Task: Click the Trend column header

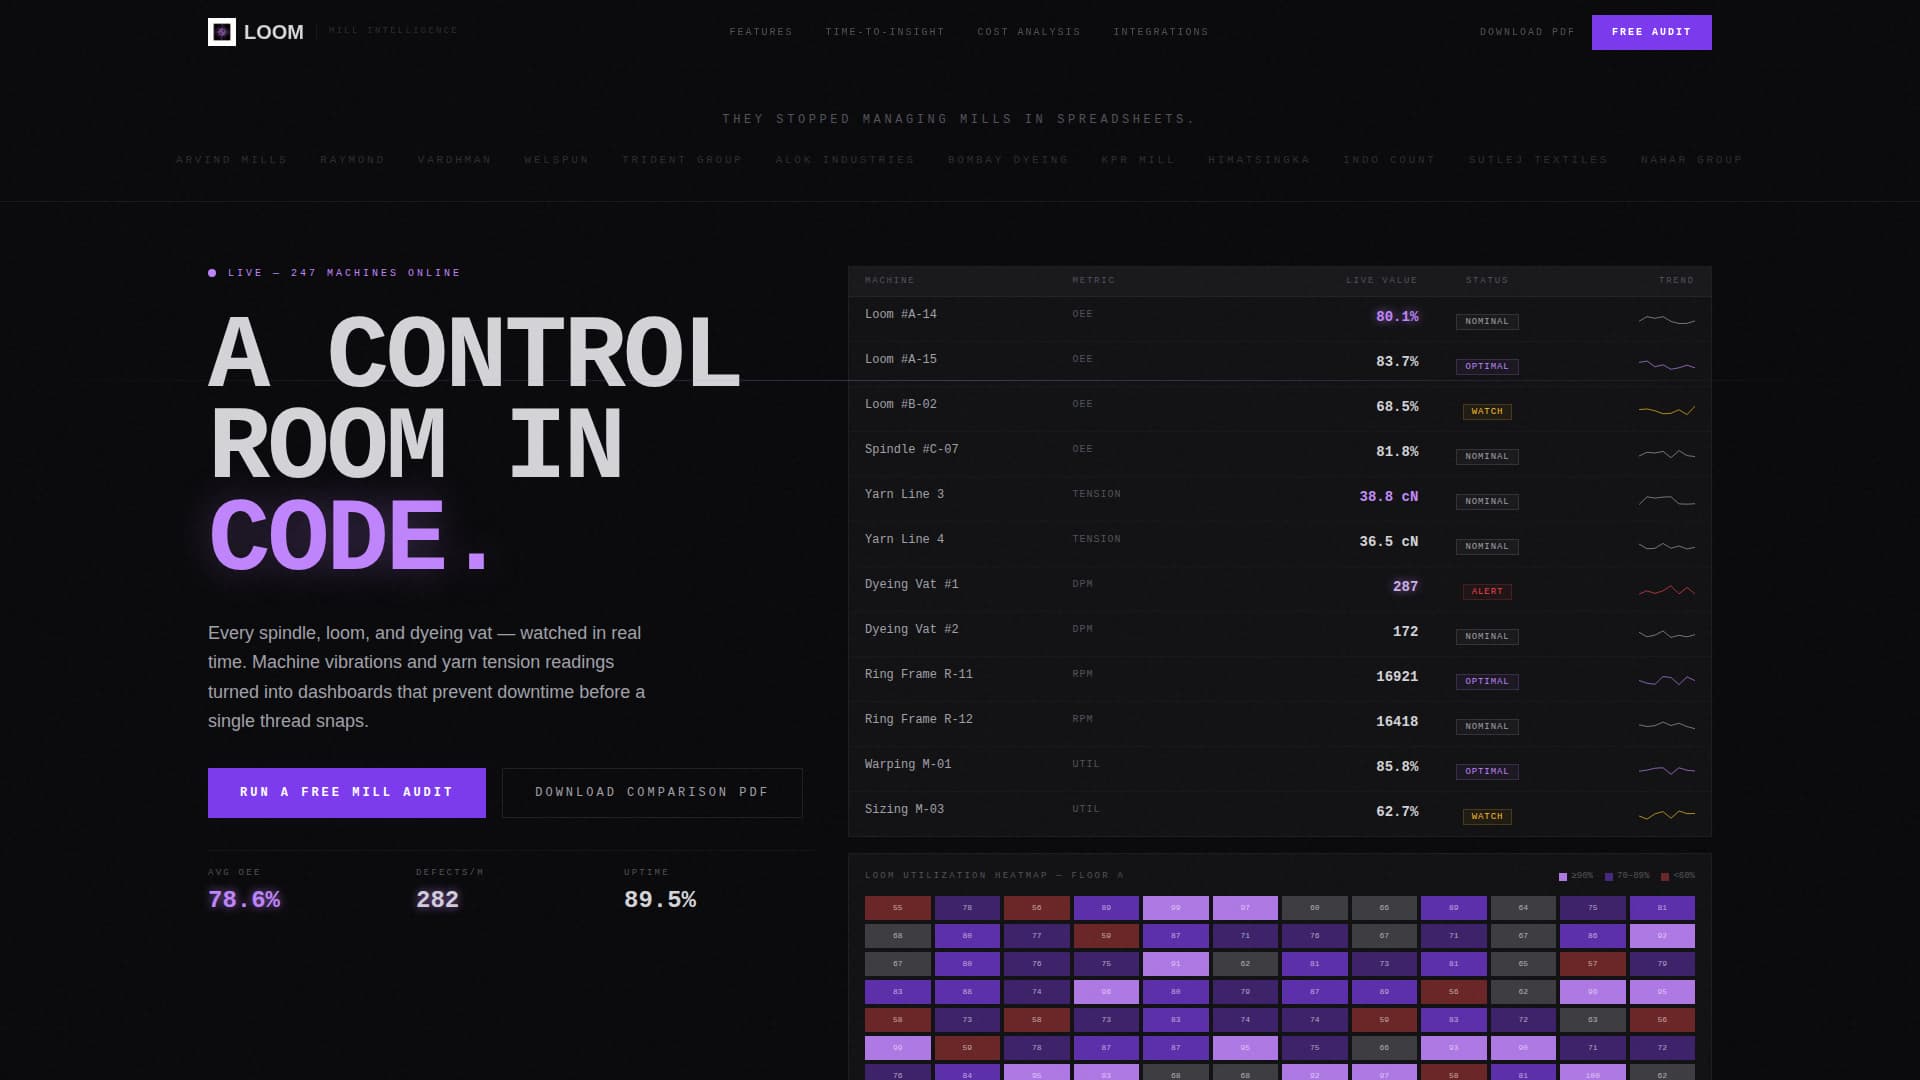Action: [x=1677, y=281]
